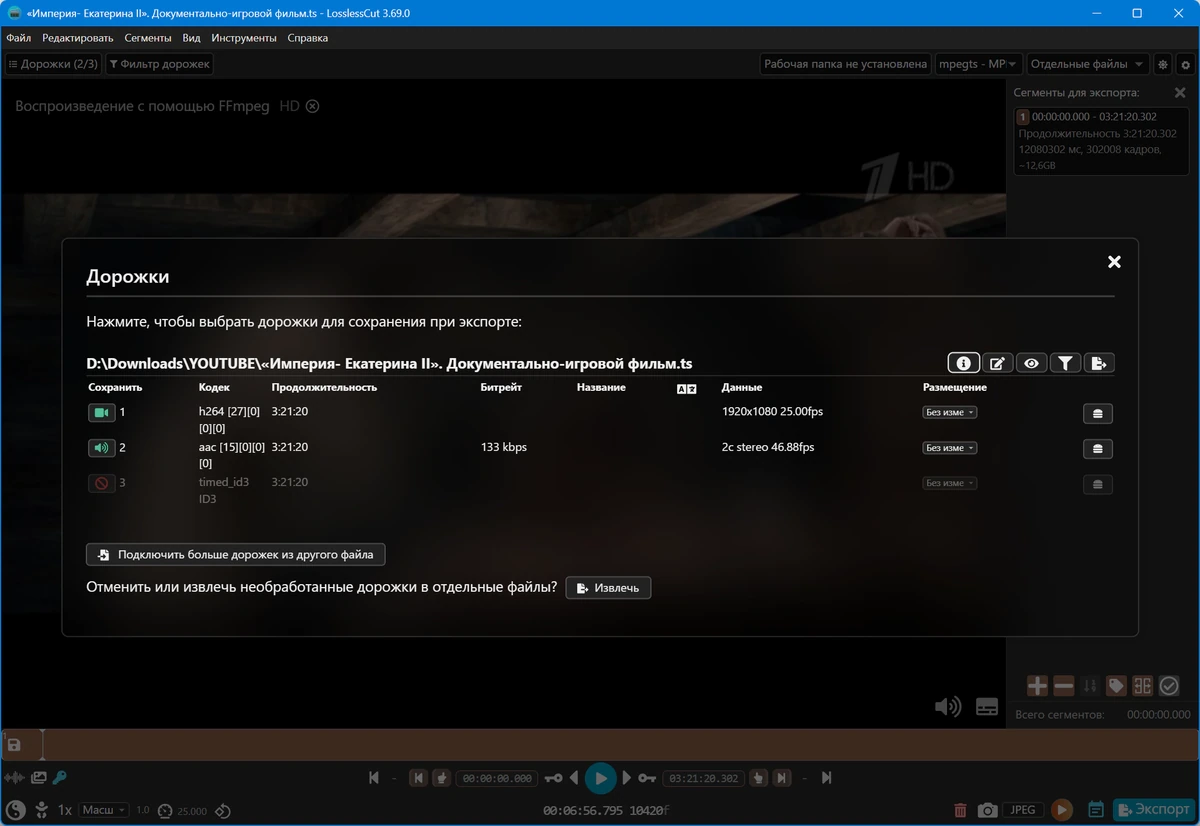Toggle all tracks with the eye icon
The image size is (1200, 826).
(1031, 363)
